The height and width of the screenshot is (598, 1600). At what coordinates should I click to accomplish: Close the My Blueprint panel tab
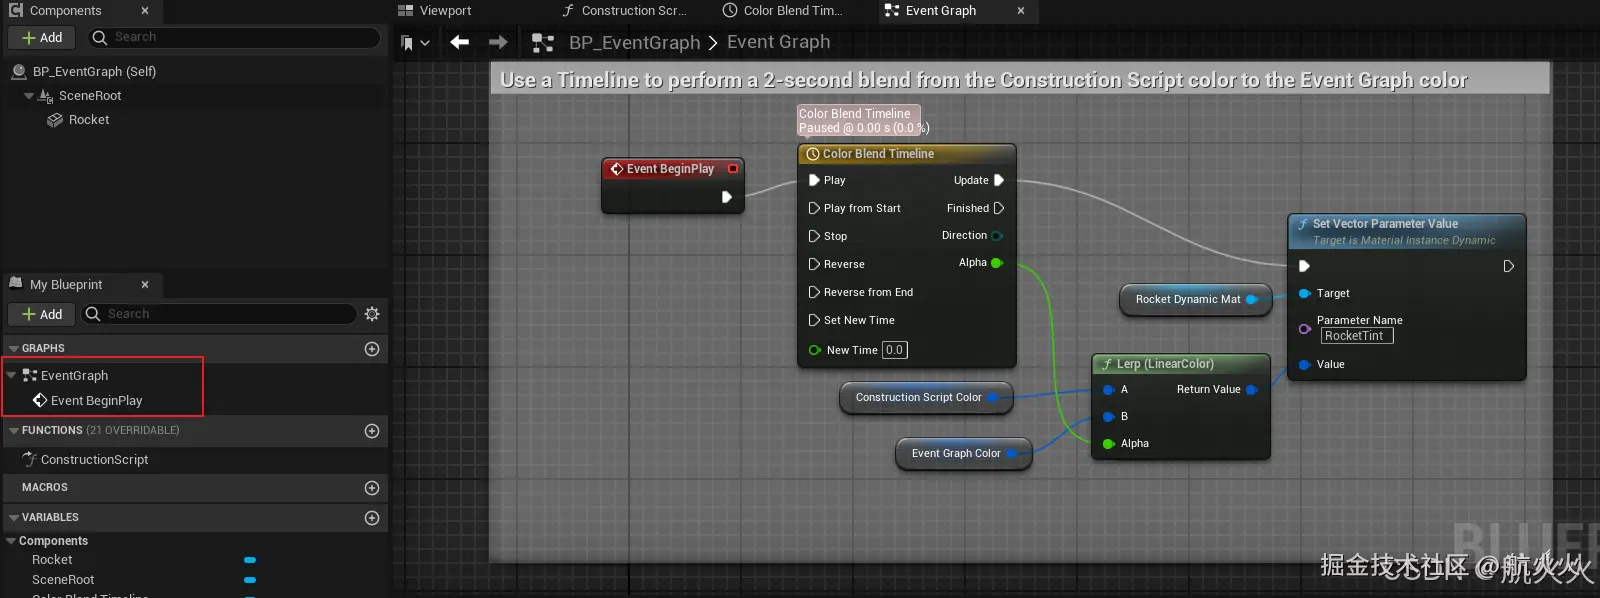145,284
